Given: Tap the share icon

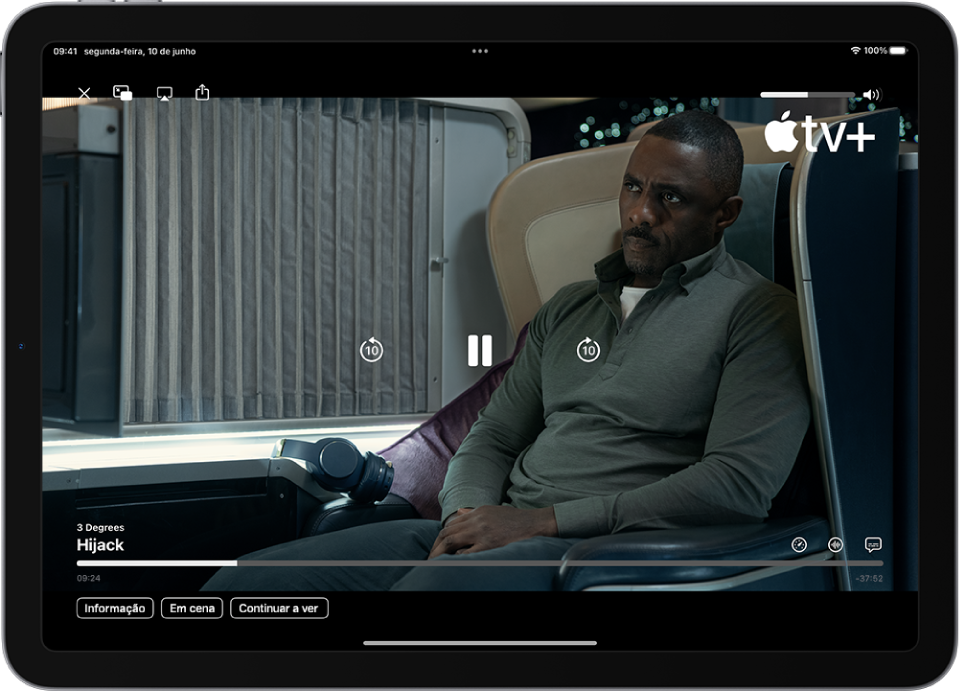Looking at the screenshot, I should [202, 92].
